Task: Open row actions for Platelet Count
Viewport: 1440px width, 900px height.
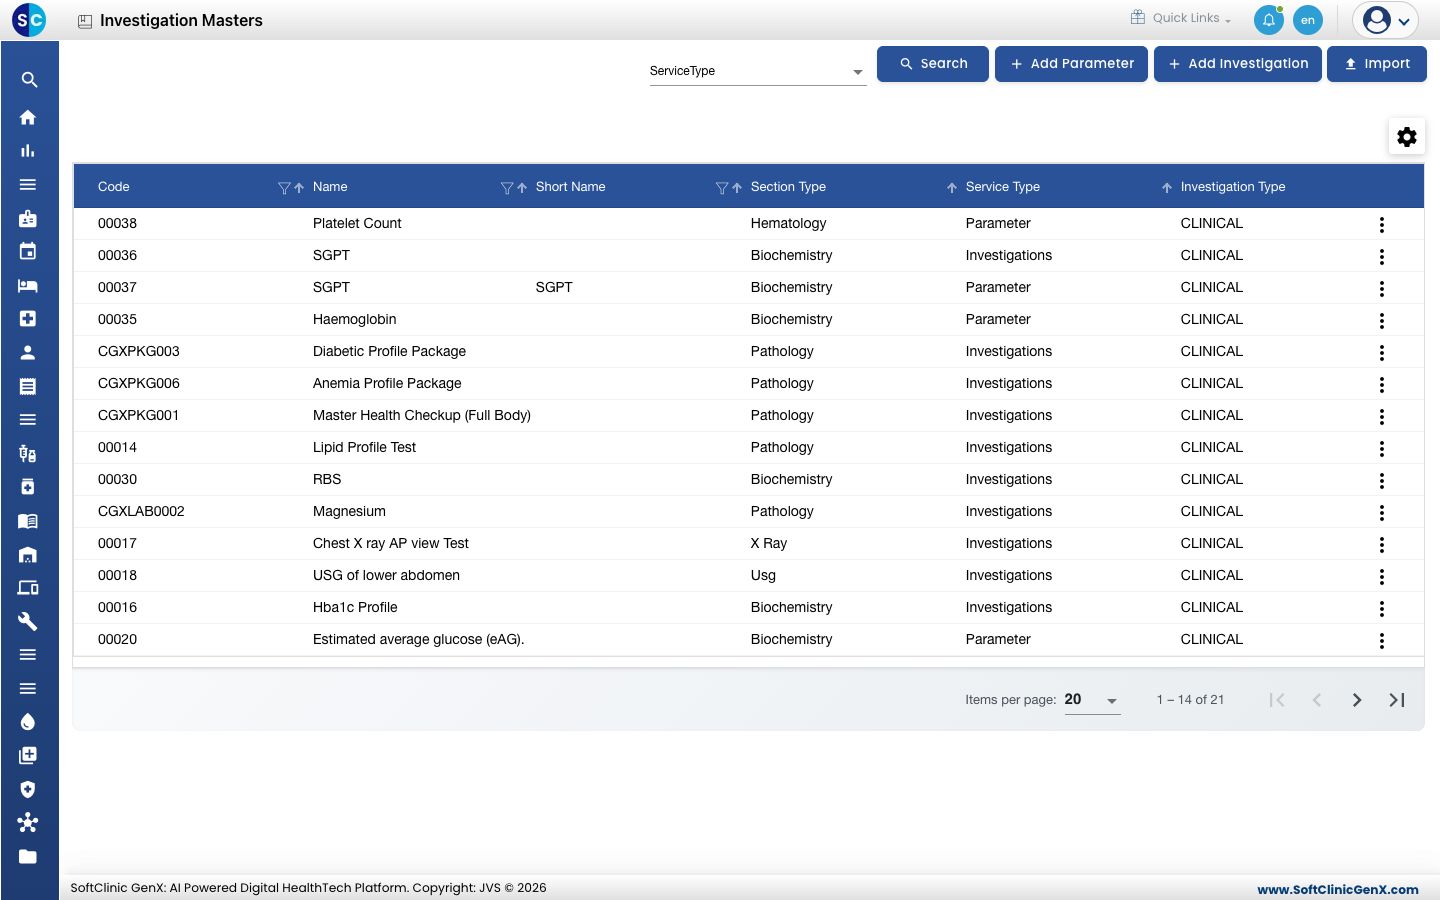Action: pos(1382,225)
